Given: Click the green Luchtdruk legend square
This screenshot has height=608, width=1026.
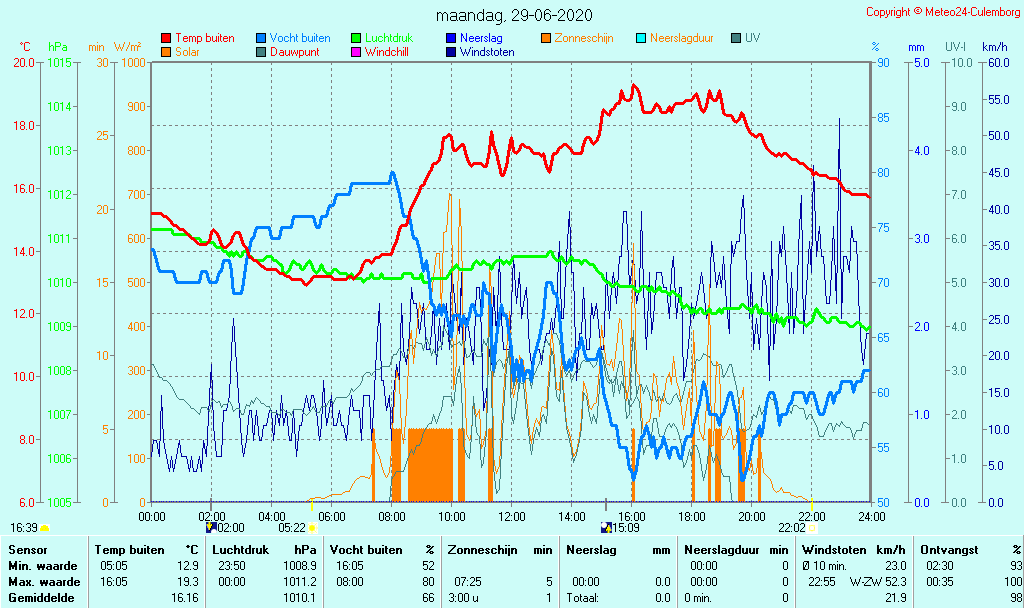Looking at the screenshot, I should (x=356, y=38).
